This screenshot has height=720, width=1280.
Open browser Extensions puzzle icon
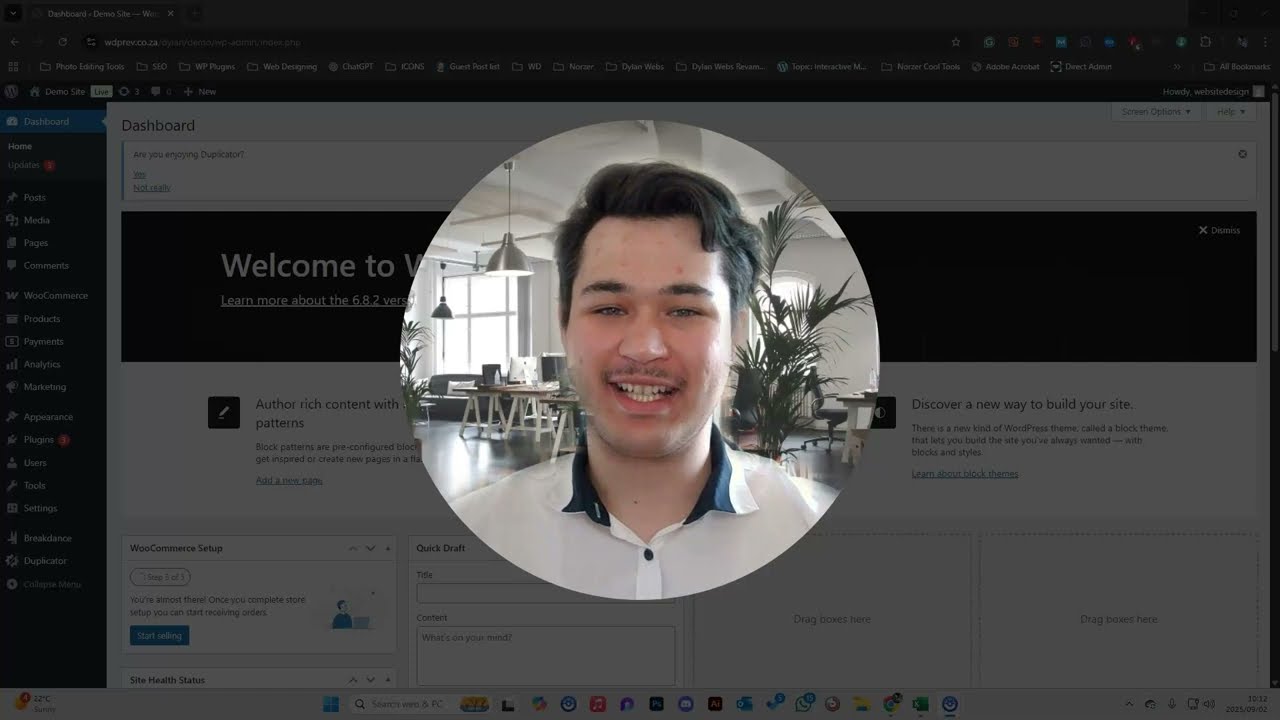tap(1205, 42)
